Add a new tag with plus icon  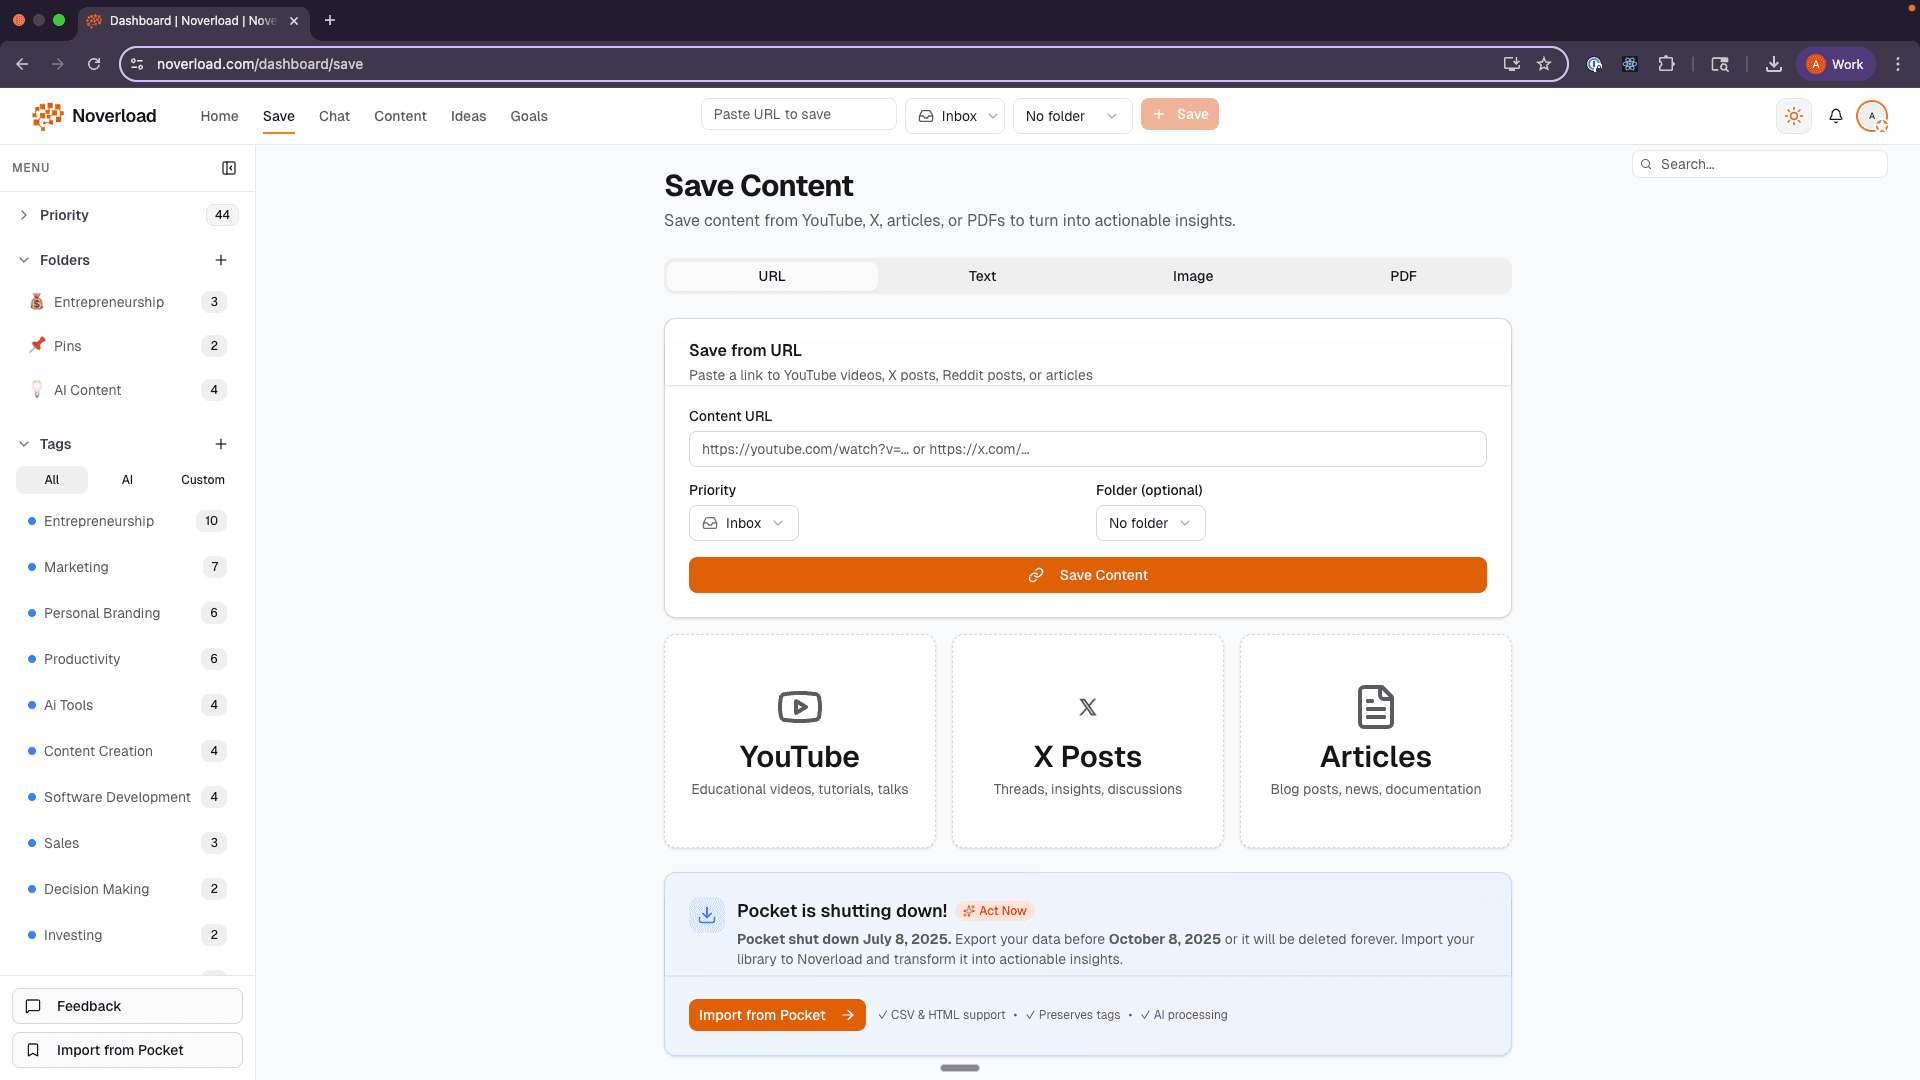pos(221,444)
